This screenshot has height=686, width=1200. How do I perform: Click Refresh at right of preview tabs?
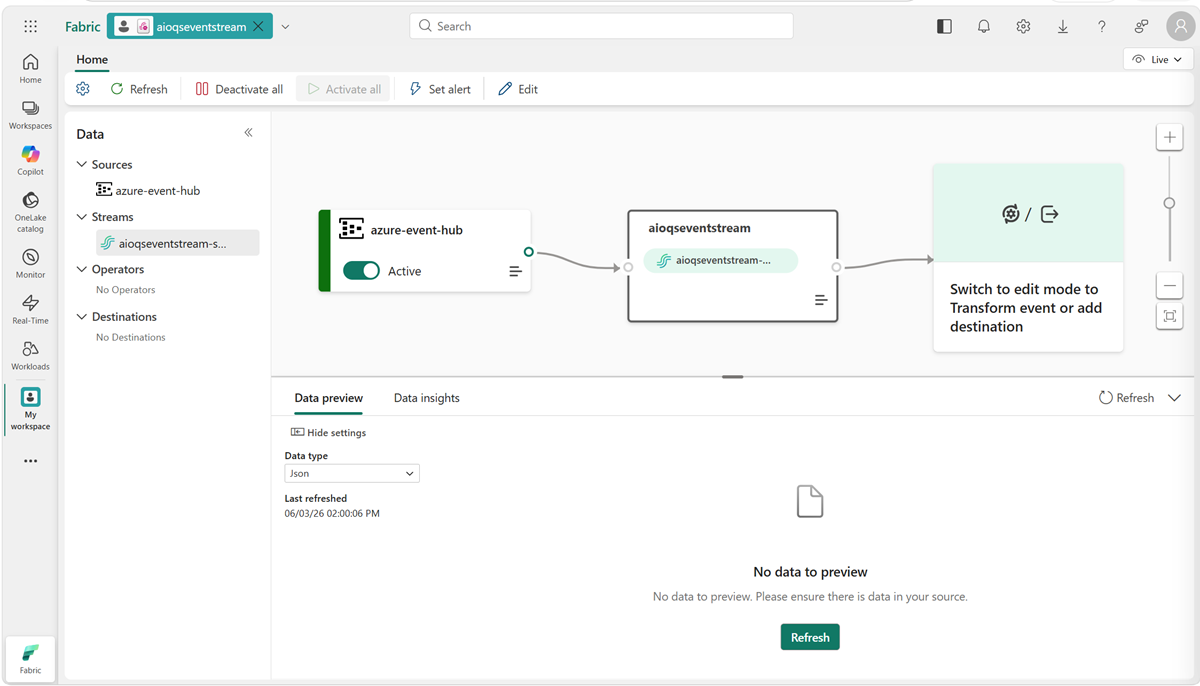(1126, 398)
